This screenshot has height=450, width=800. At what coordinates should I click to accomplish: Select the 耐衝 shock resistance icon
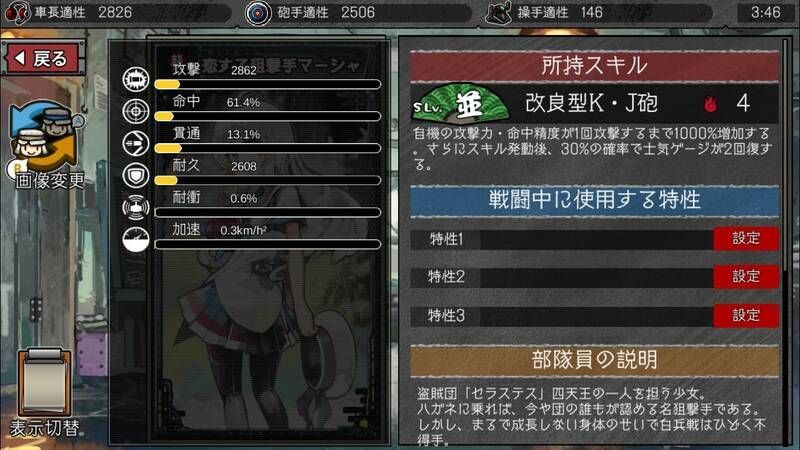[x=136, y=207]
